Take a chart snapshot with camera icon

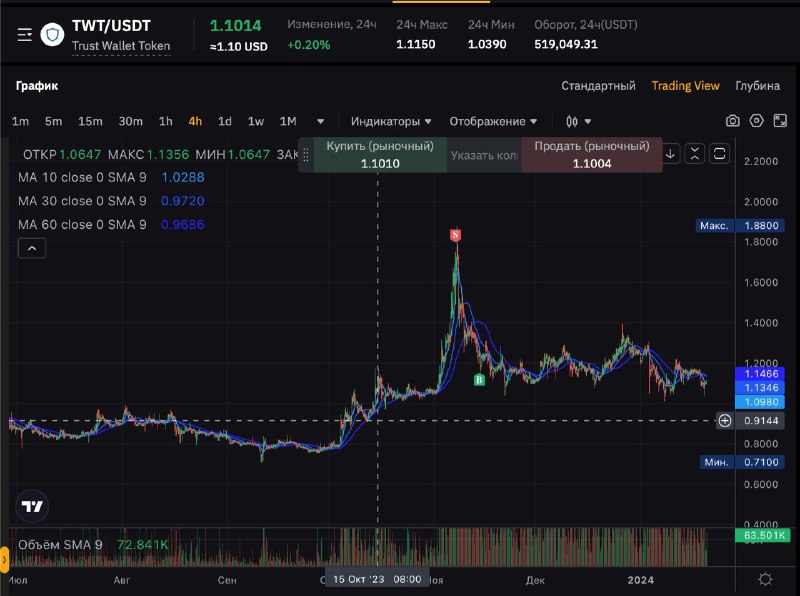[x=733, y=121]
